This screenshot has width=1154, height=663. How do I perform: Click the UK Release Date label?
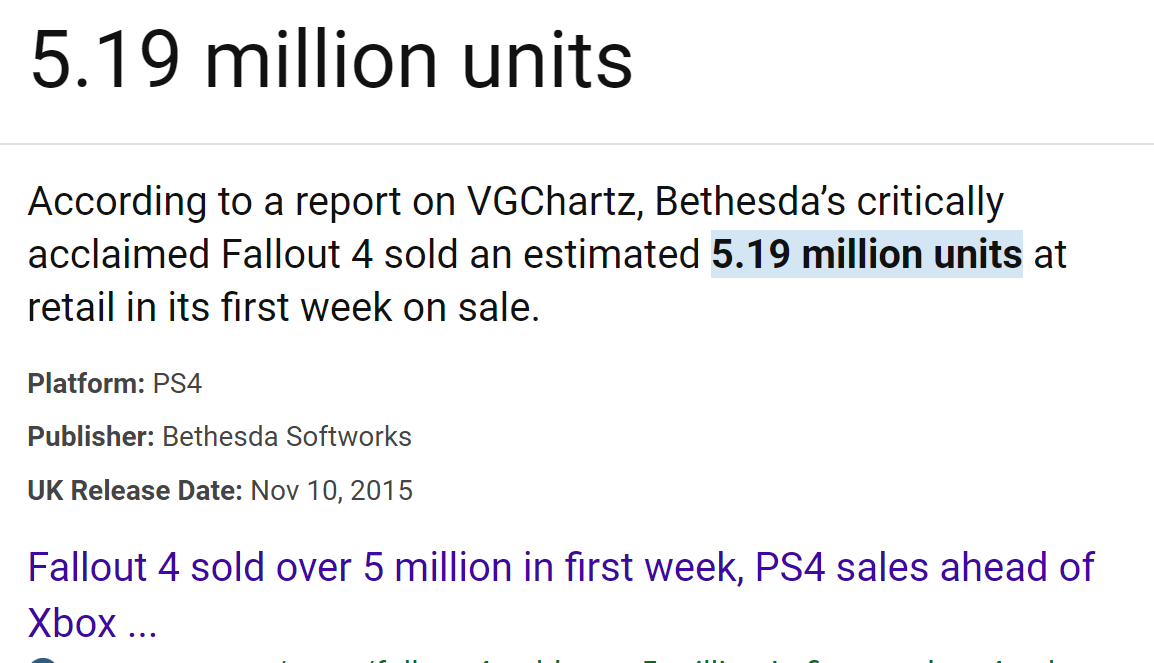coord(135,491)
